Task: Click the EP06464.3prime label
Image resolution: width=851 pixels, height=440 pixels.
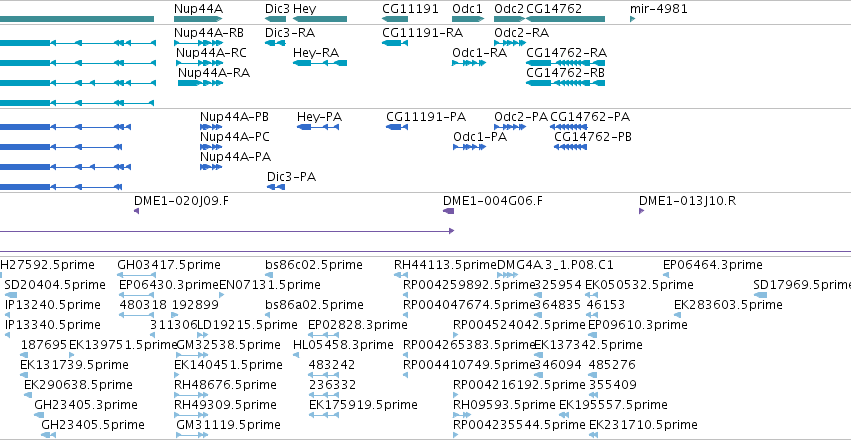Action: click(713, 265)
